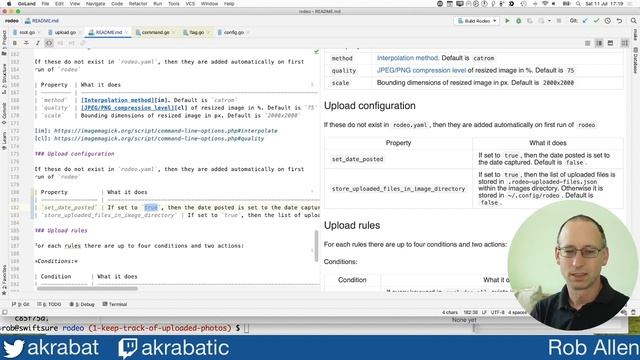Open the Project tool window
The image size is (640, 360).
click(4, 42)
